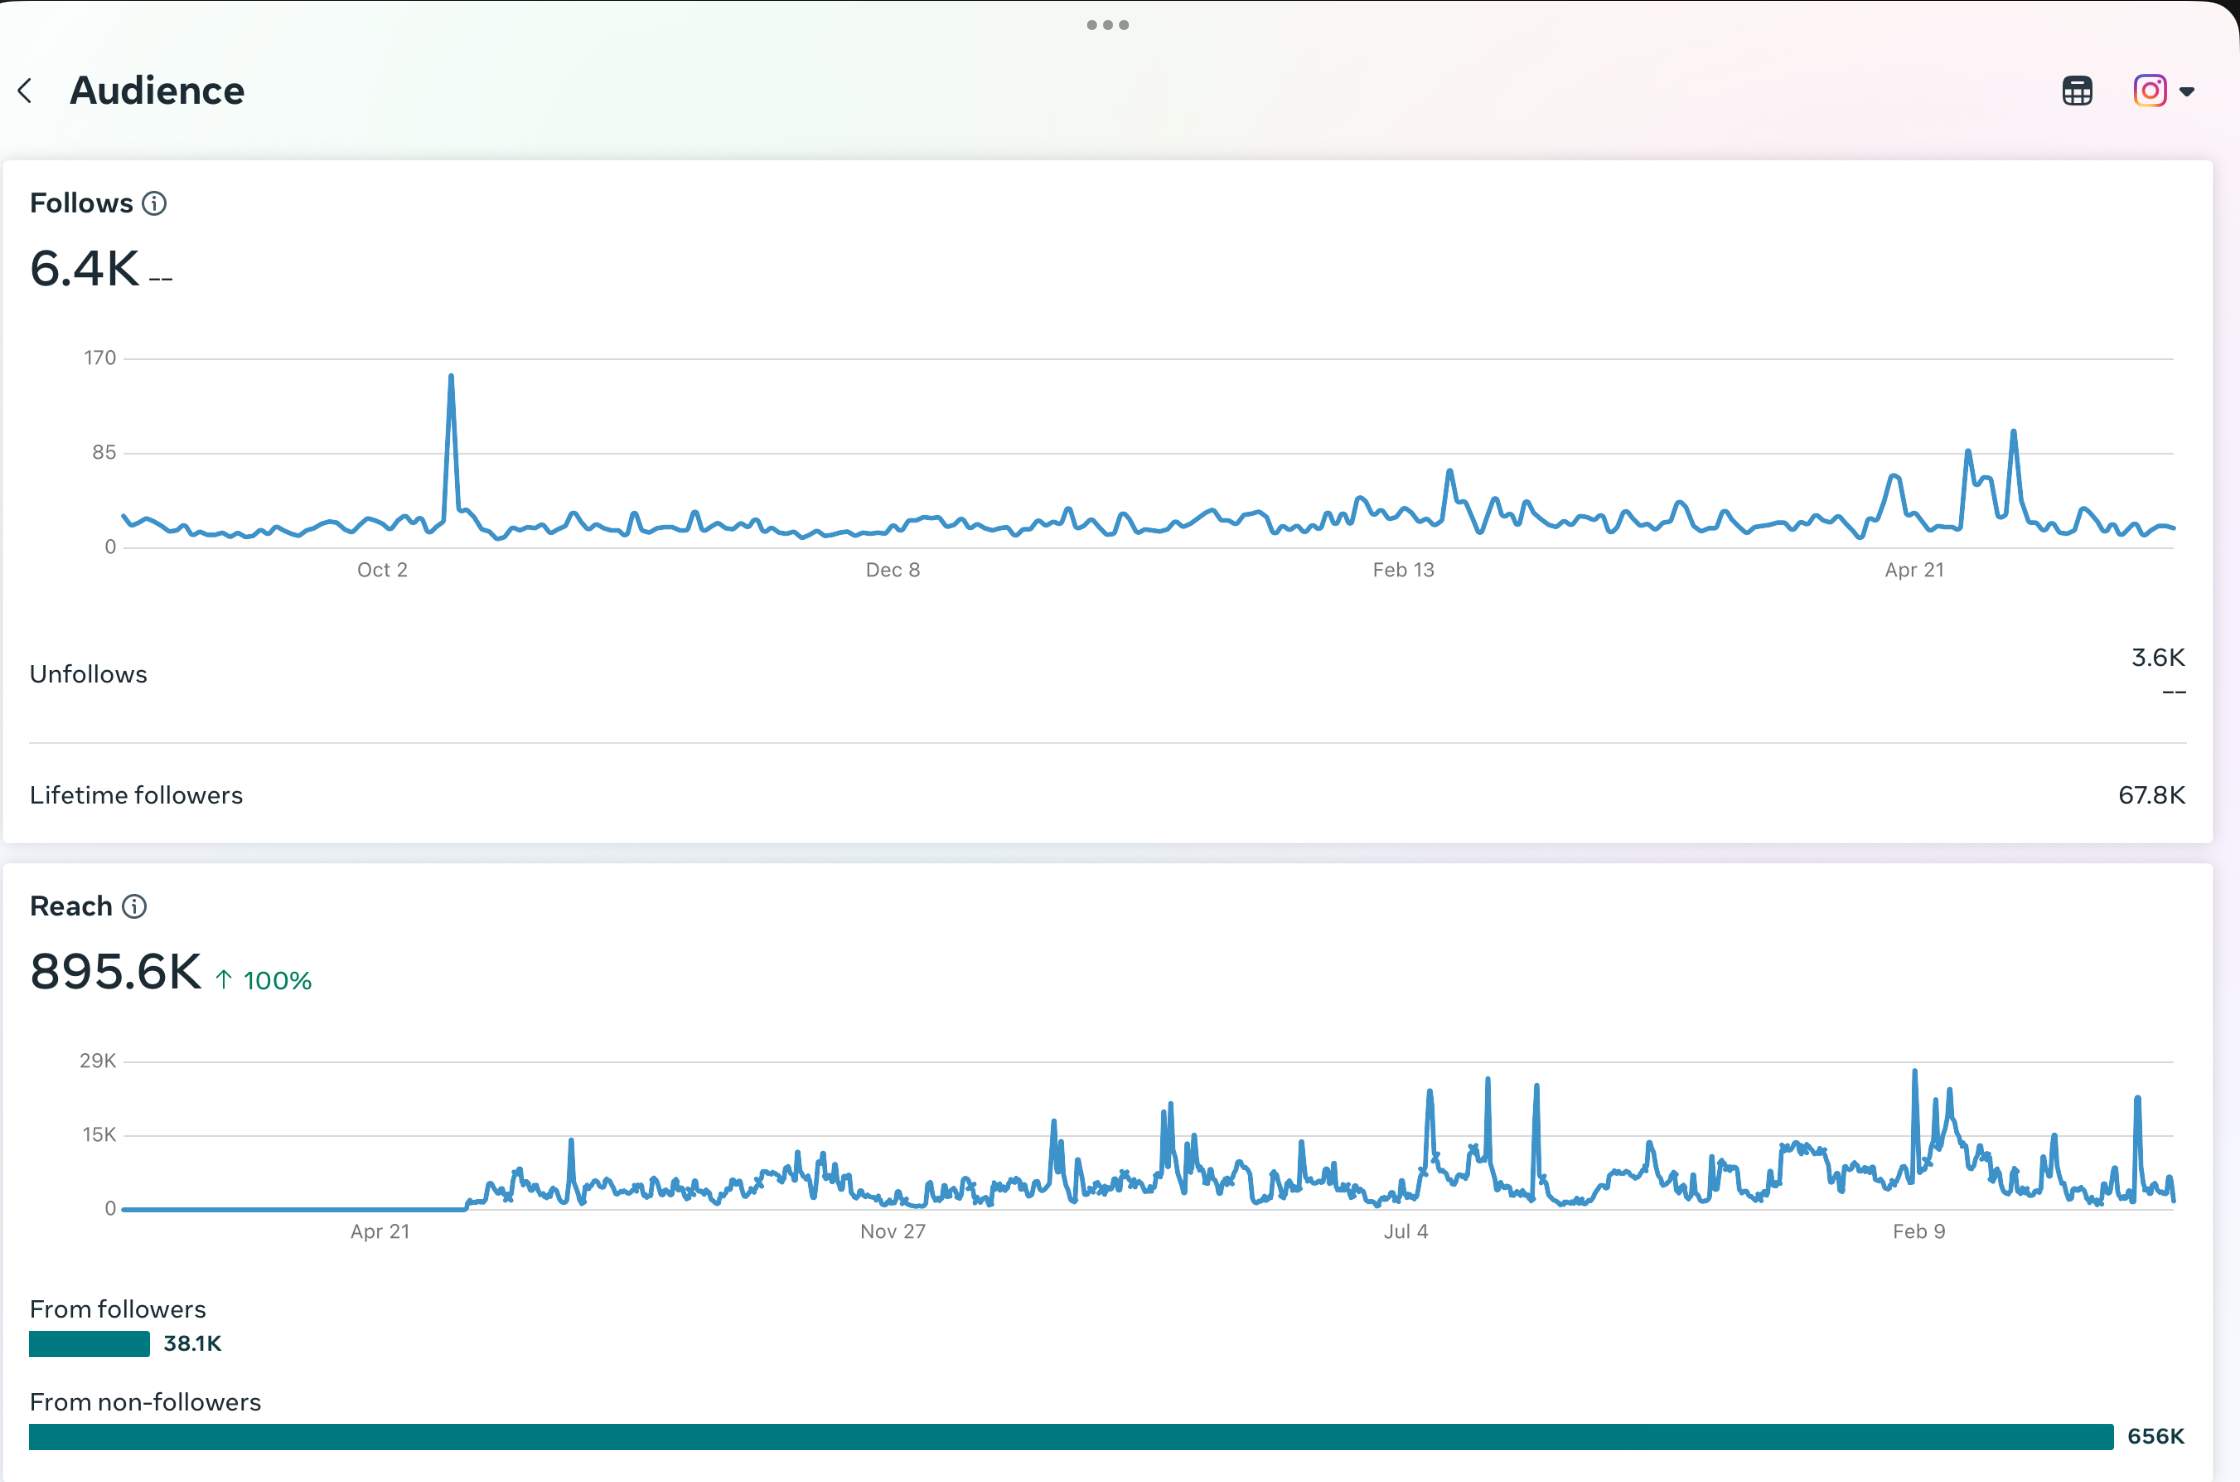Click the tall October spike in Follows chart
Image resolution: width=2240 pixels, height=1482 pixels.
pos(451,380)
